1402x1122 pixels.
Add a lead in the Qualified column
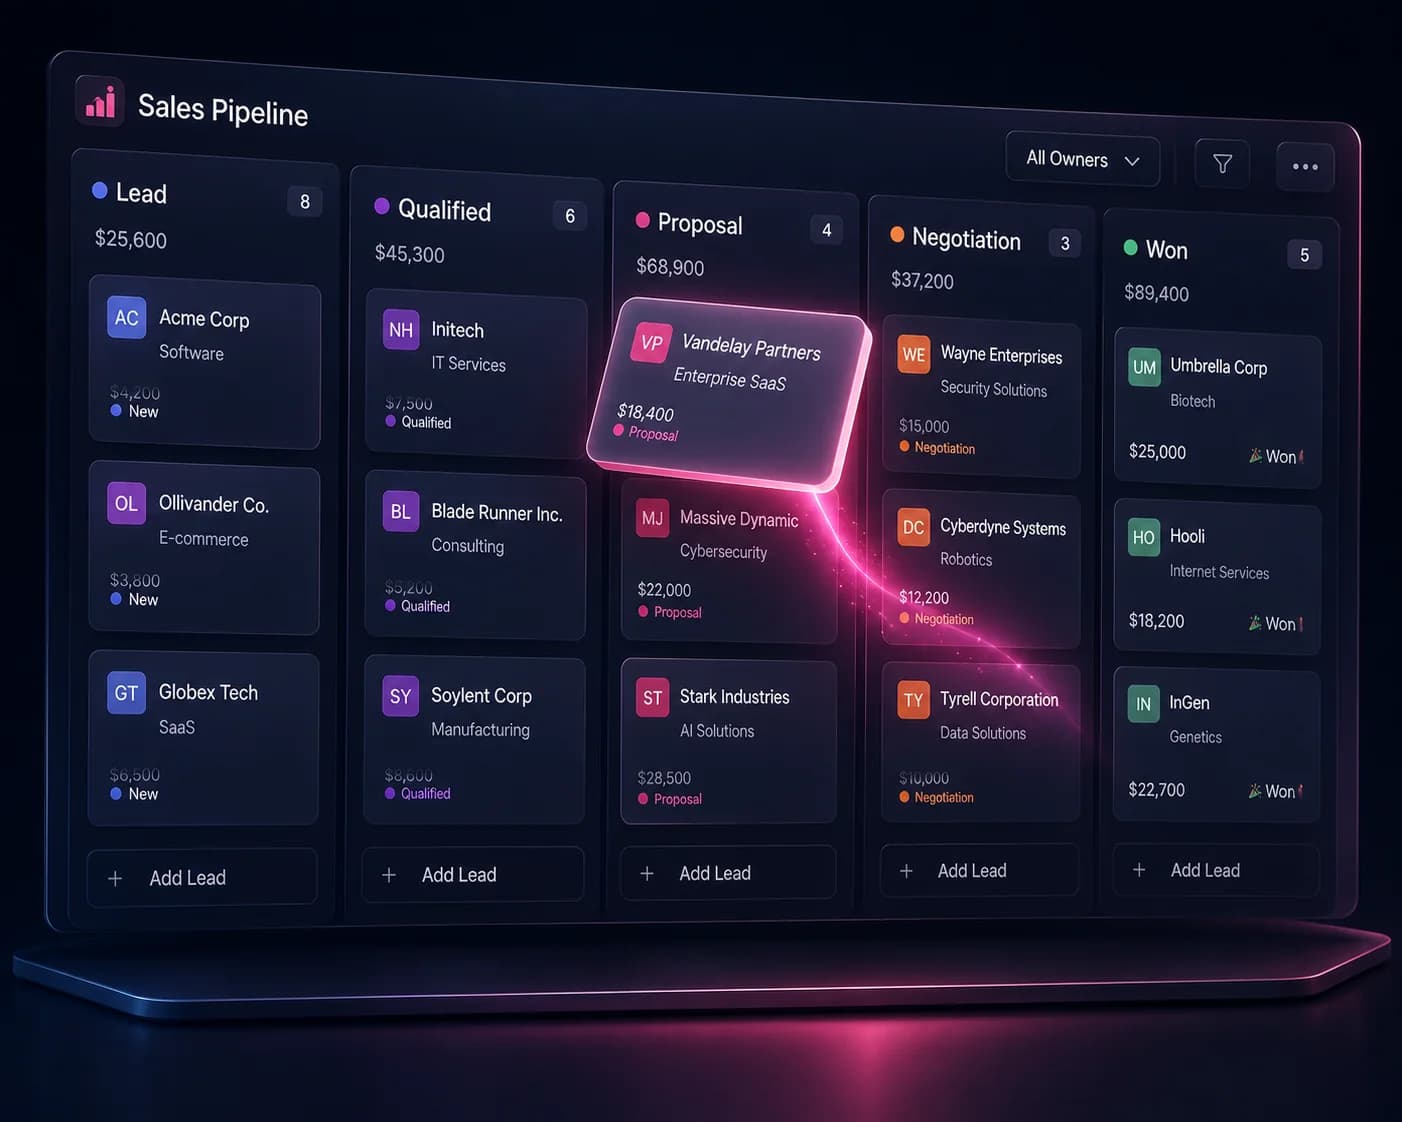(472, 874)
